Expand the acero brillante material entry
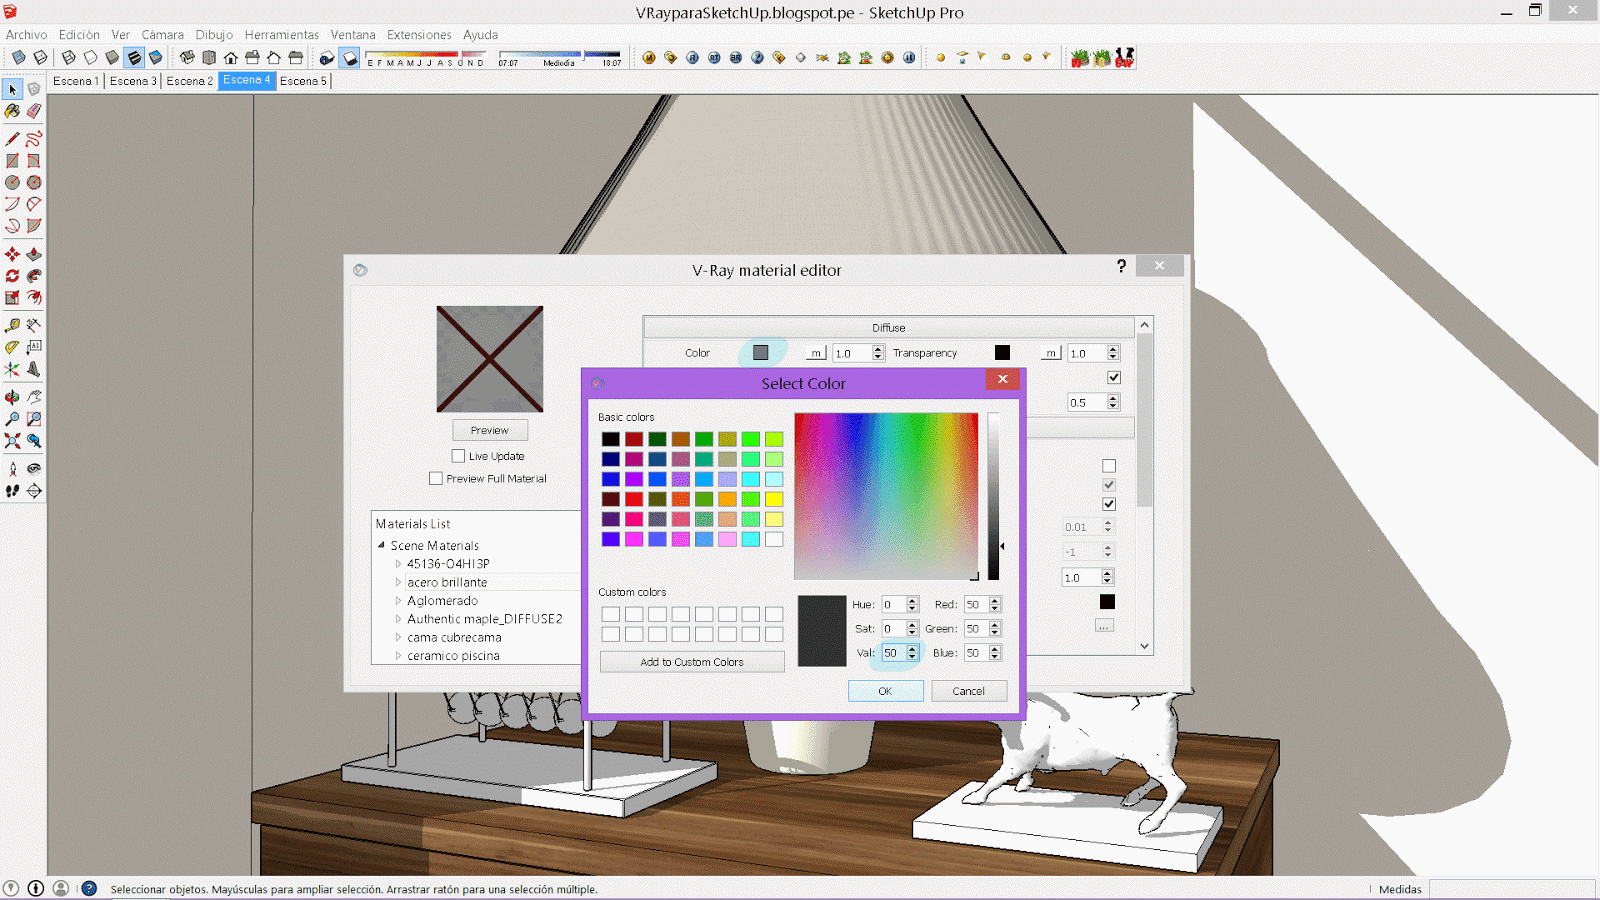 click(x=398, y=582)
